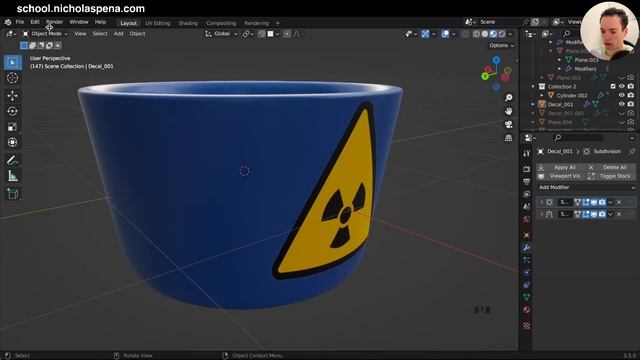Click the Apply All button
The height and width of the screenshot is (360, 640).
[561, 167]
